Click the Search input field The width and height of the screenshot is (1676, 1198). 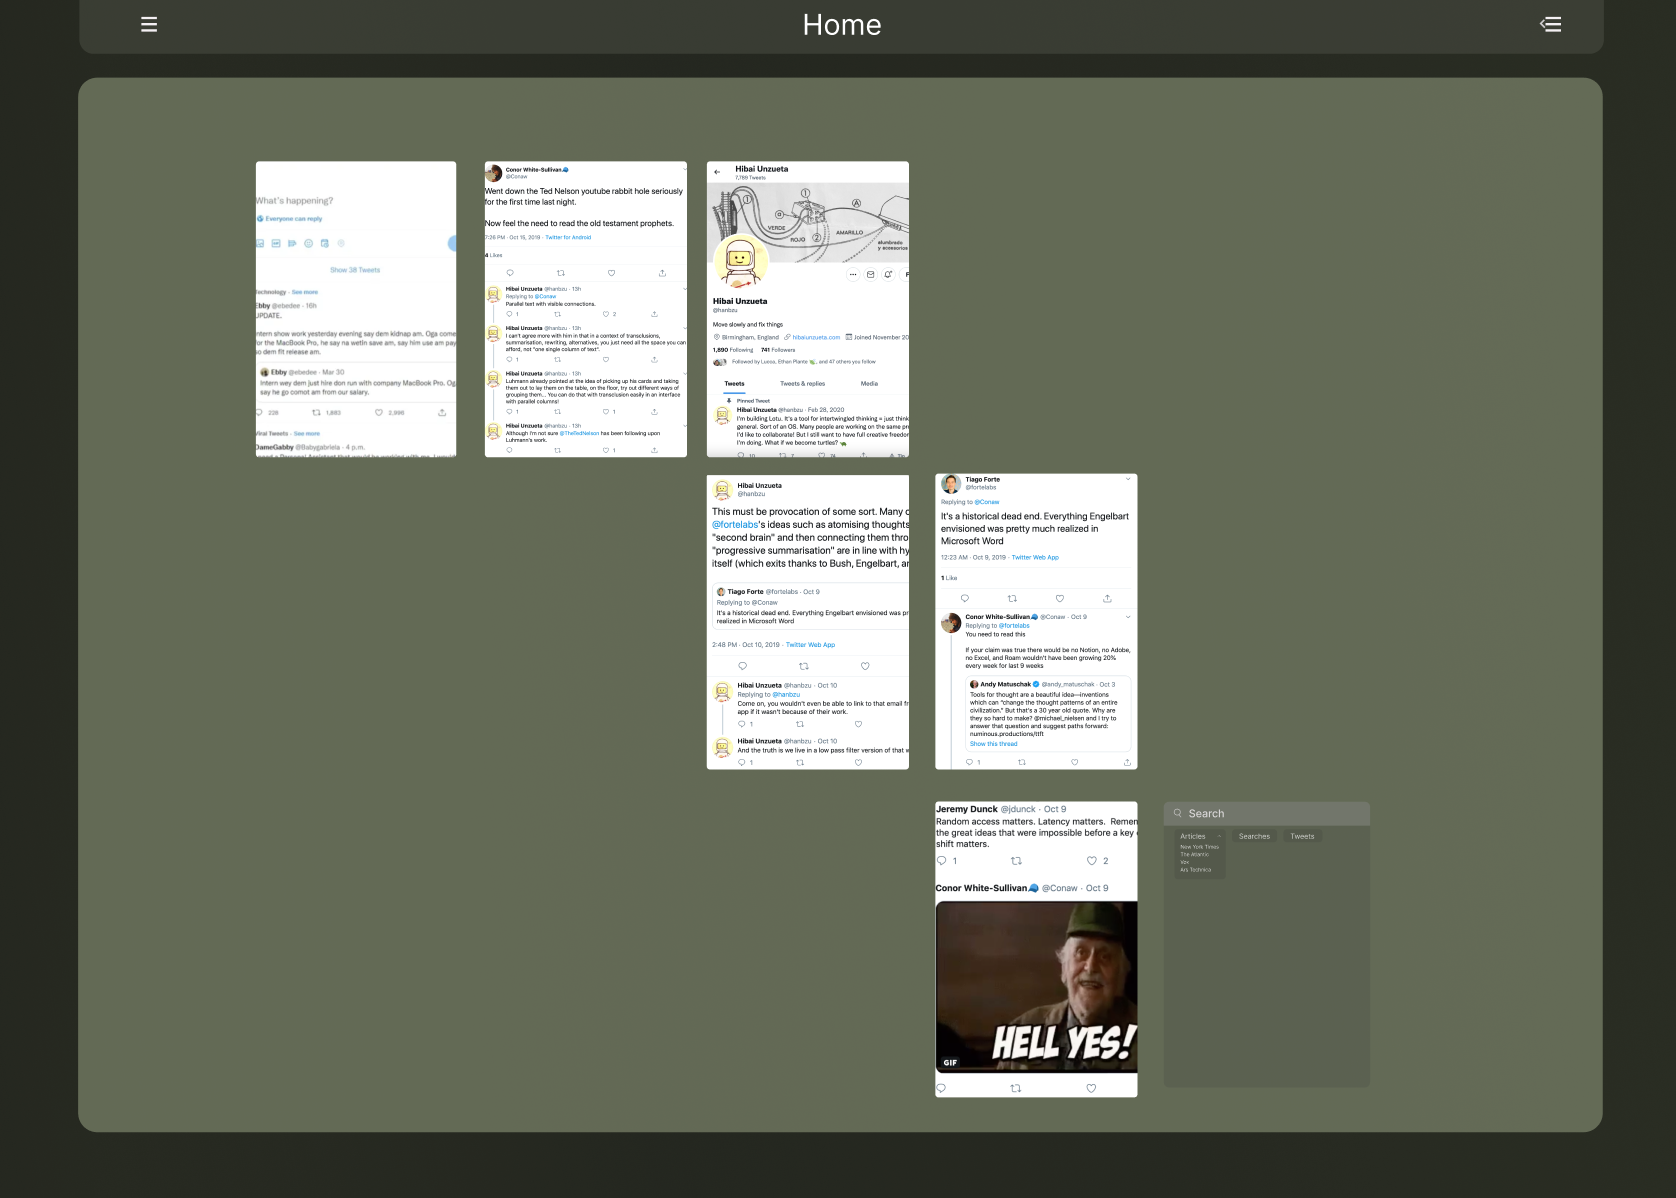(1267, 813)
